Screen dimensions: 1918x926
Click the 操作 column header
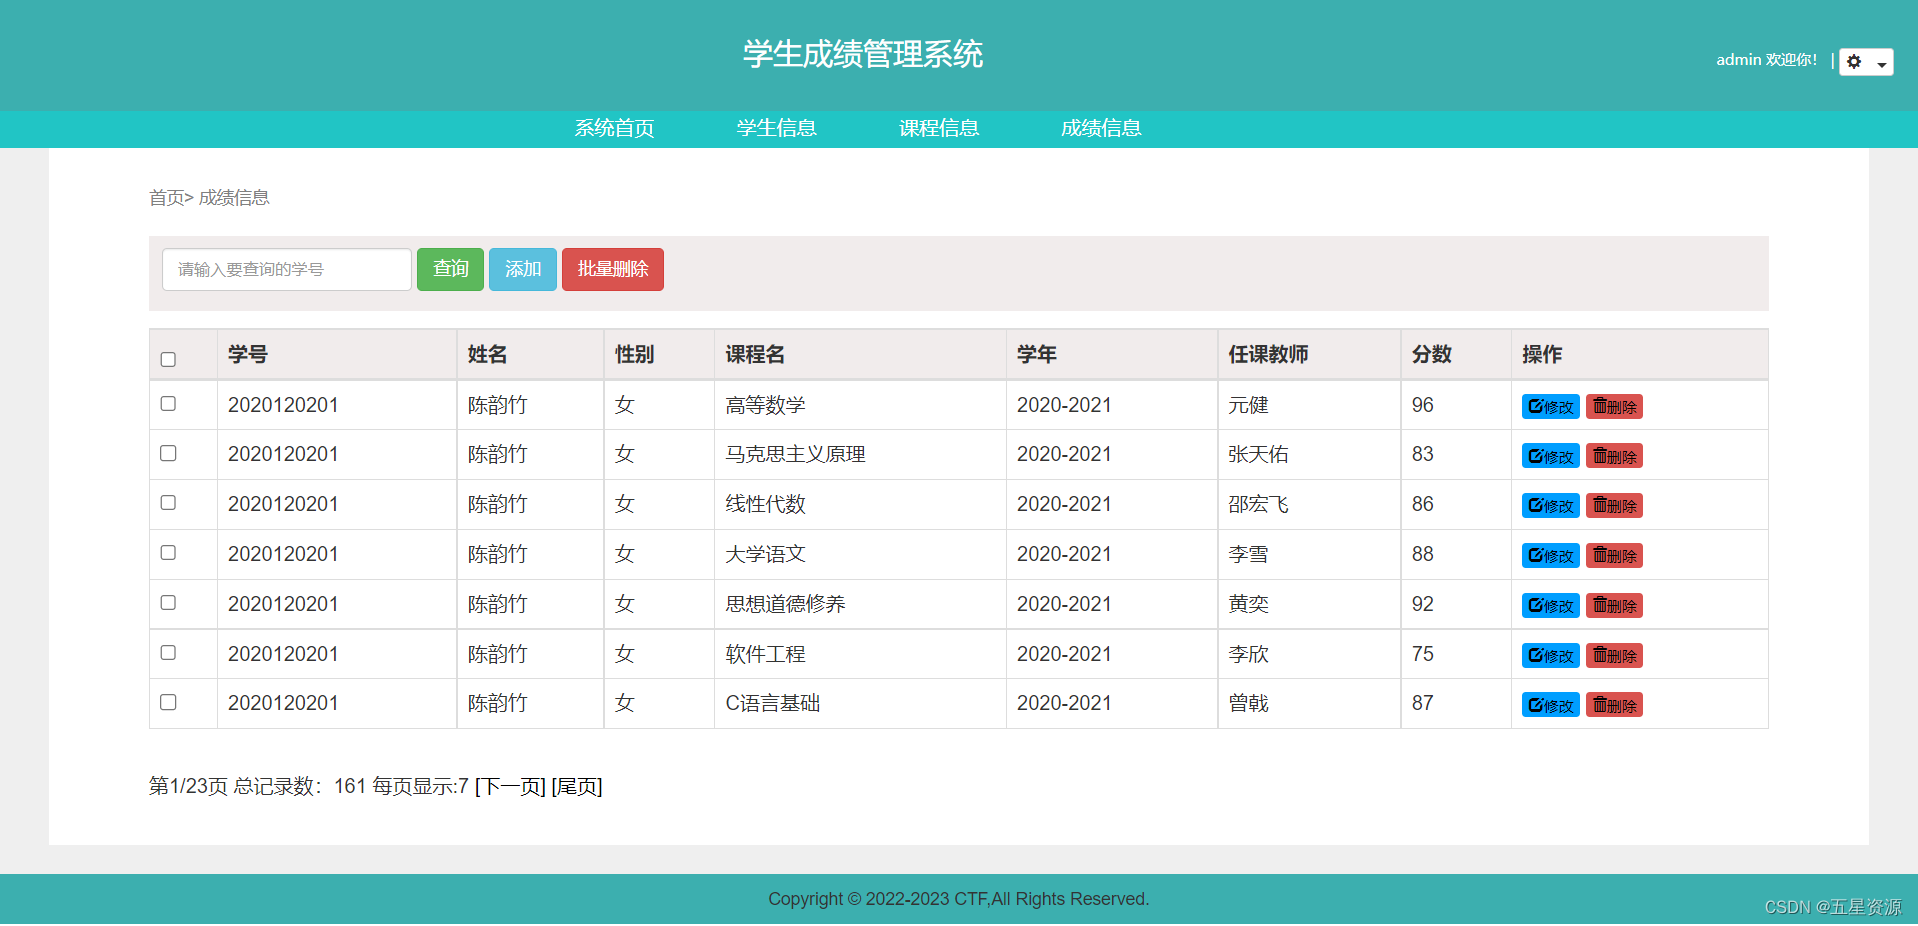click(x=1542, y=355)
